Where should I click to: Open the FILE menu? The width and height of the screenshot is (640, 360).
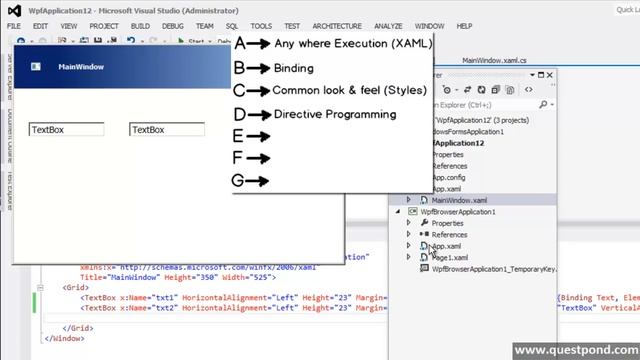click(x=13, y=26)
